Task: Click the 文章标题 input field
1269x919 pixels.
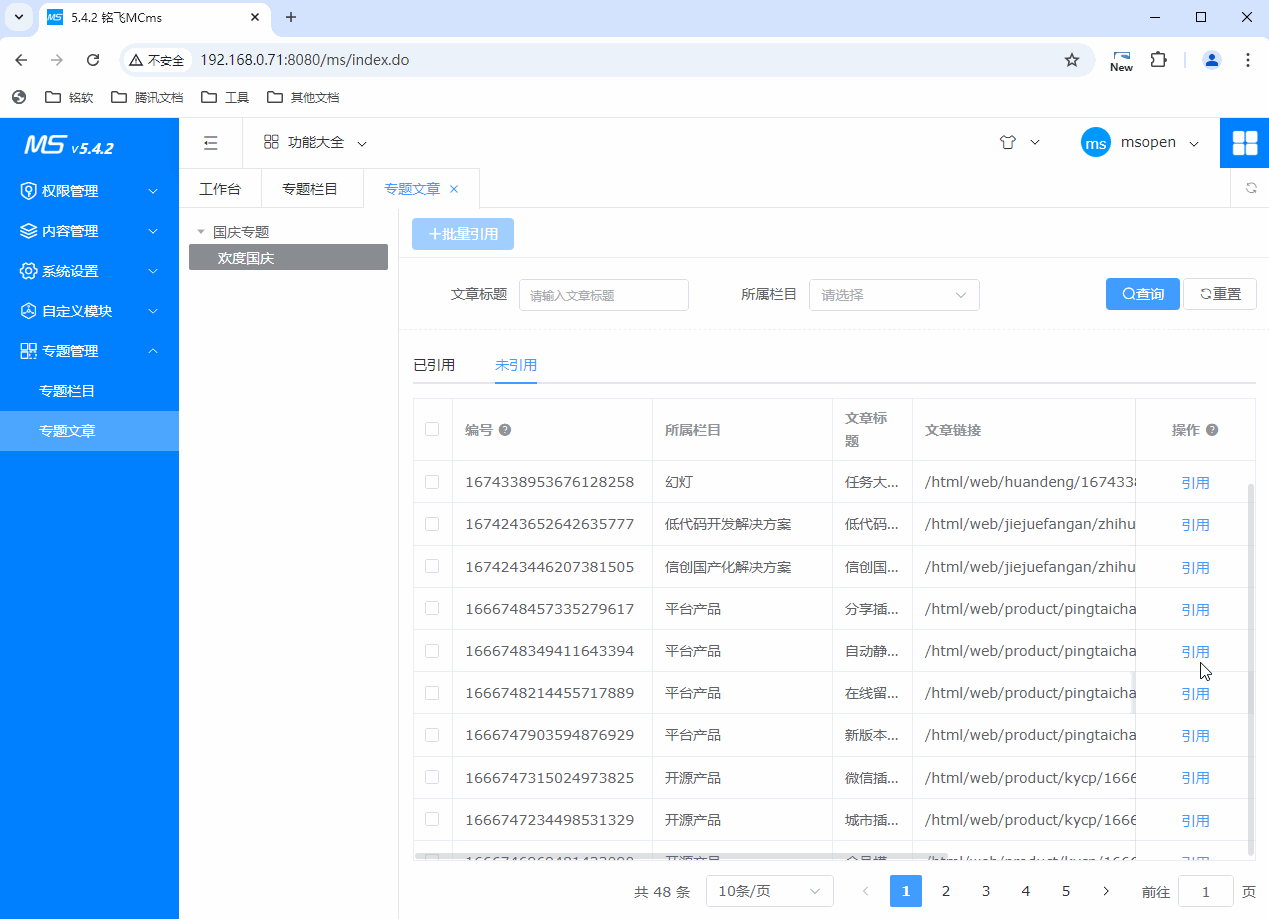Action: pyautogui.click(x=603, y=295)
